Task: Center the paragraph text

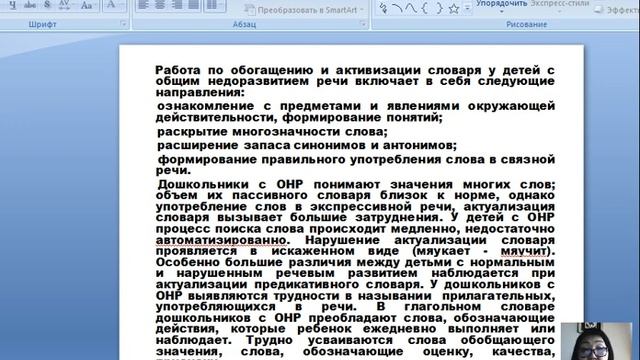Action: pos(160,5)
